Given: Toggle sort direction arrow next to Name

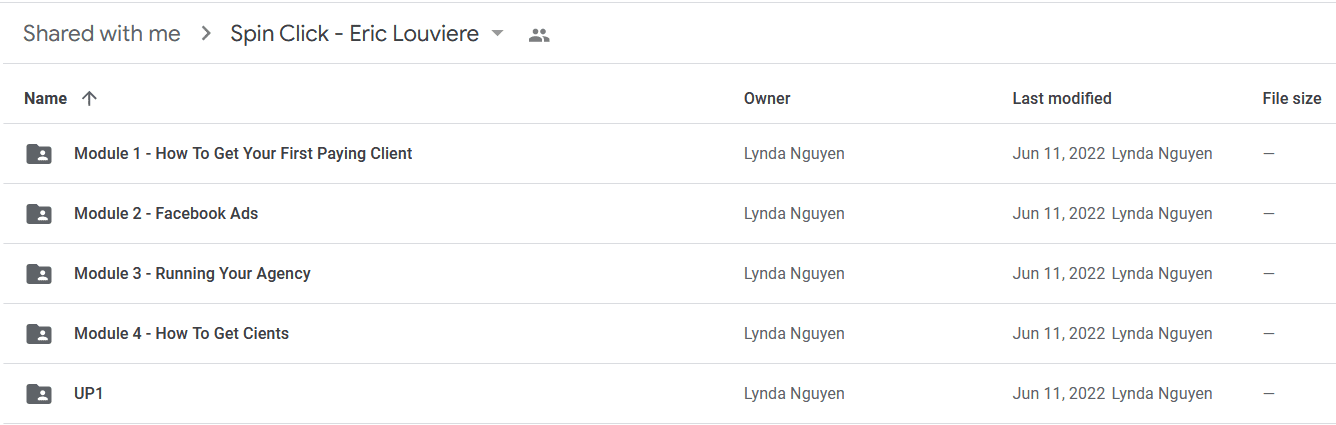Looking at the screenshot, I should [89, 98].
